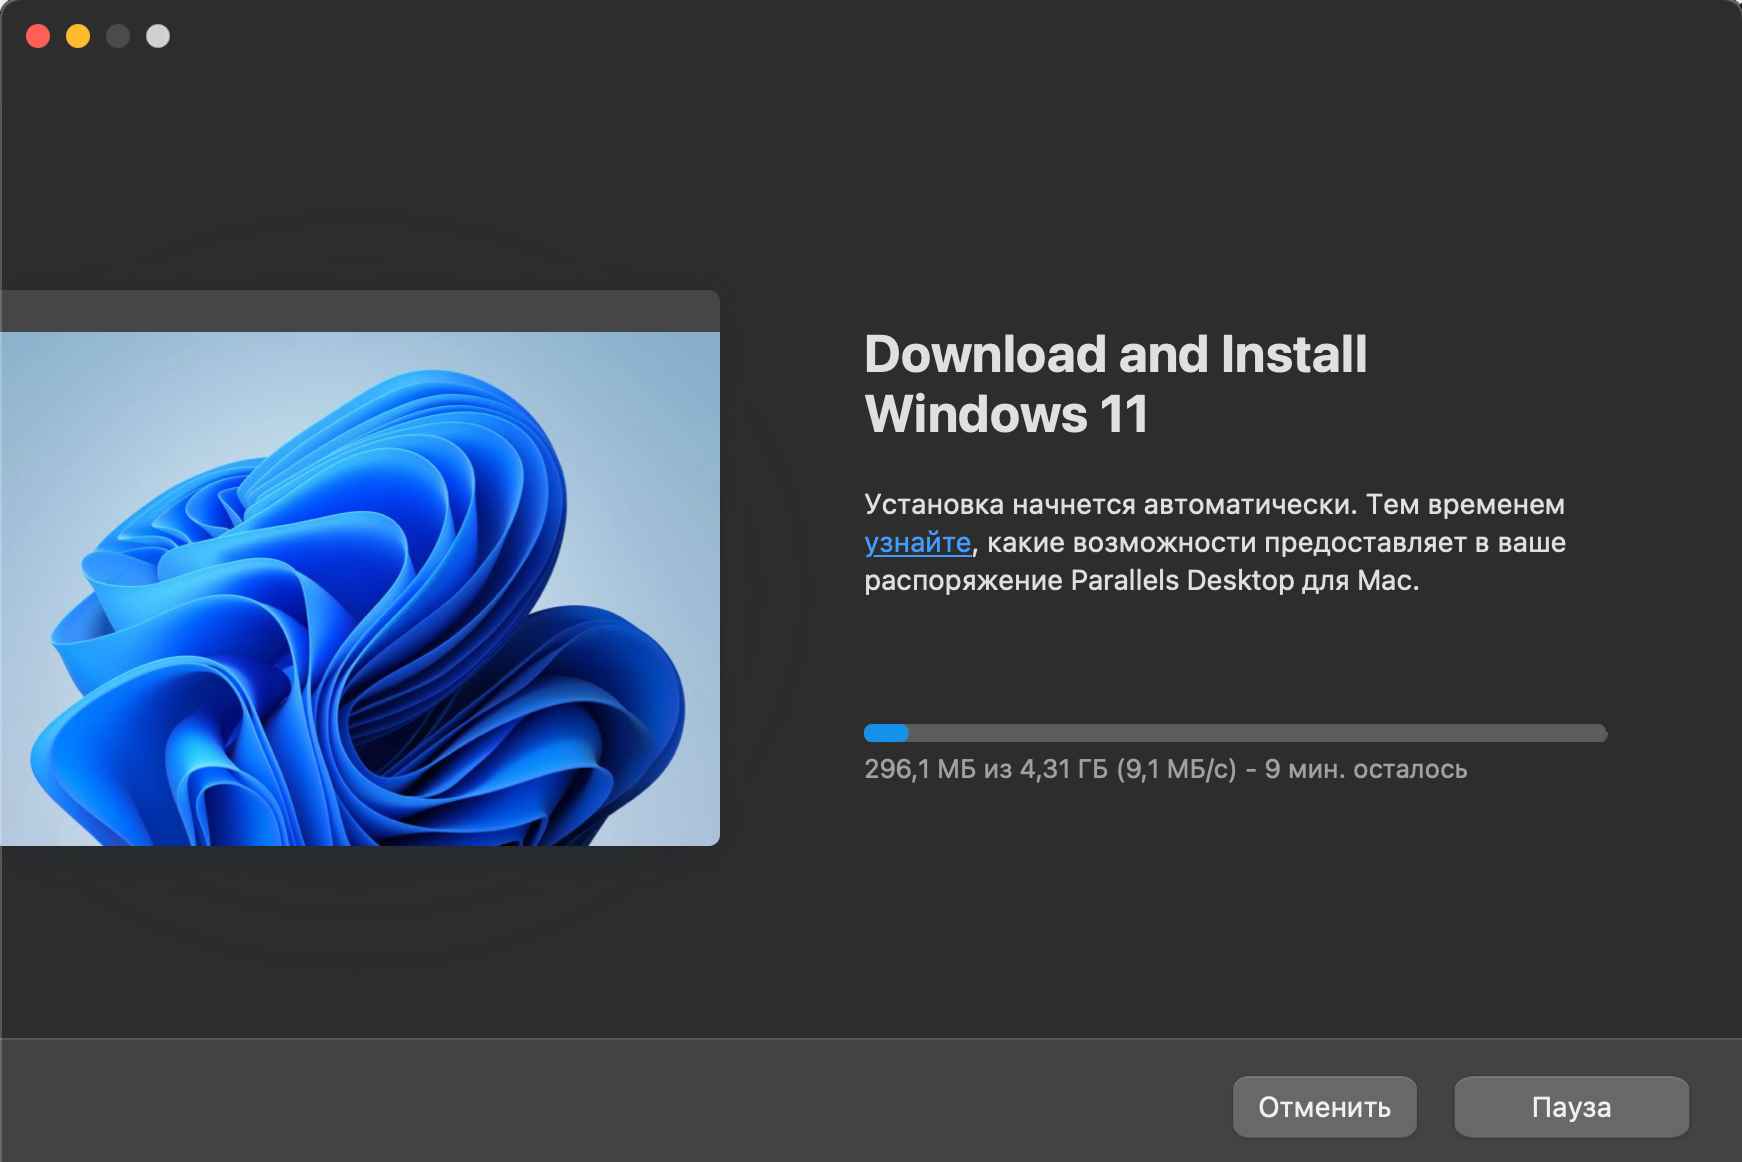Viewport: 1742px width, 1162px height.
Task: Minimize the window with the yellow button
Action: point(78,36)
